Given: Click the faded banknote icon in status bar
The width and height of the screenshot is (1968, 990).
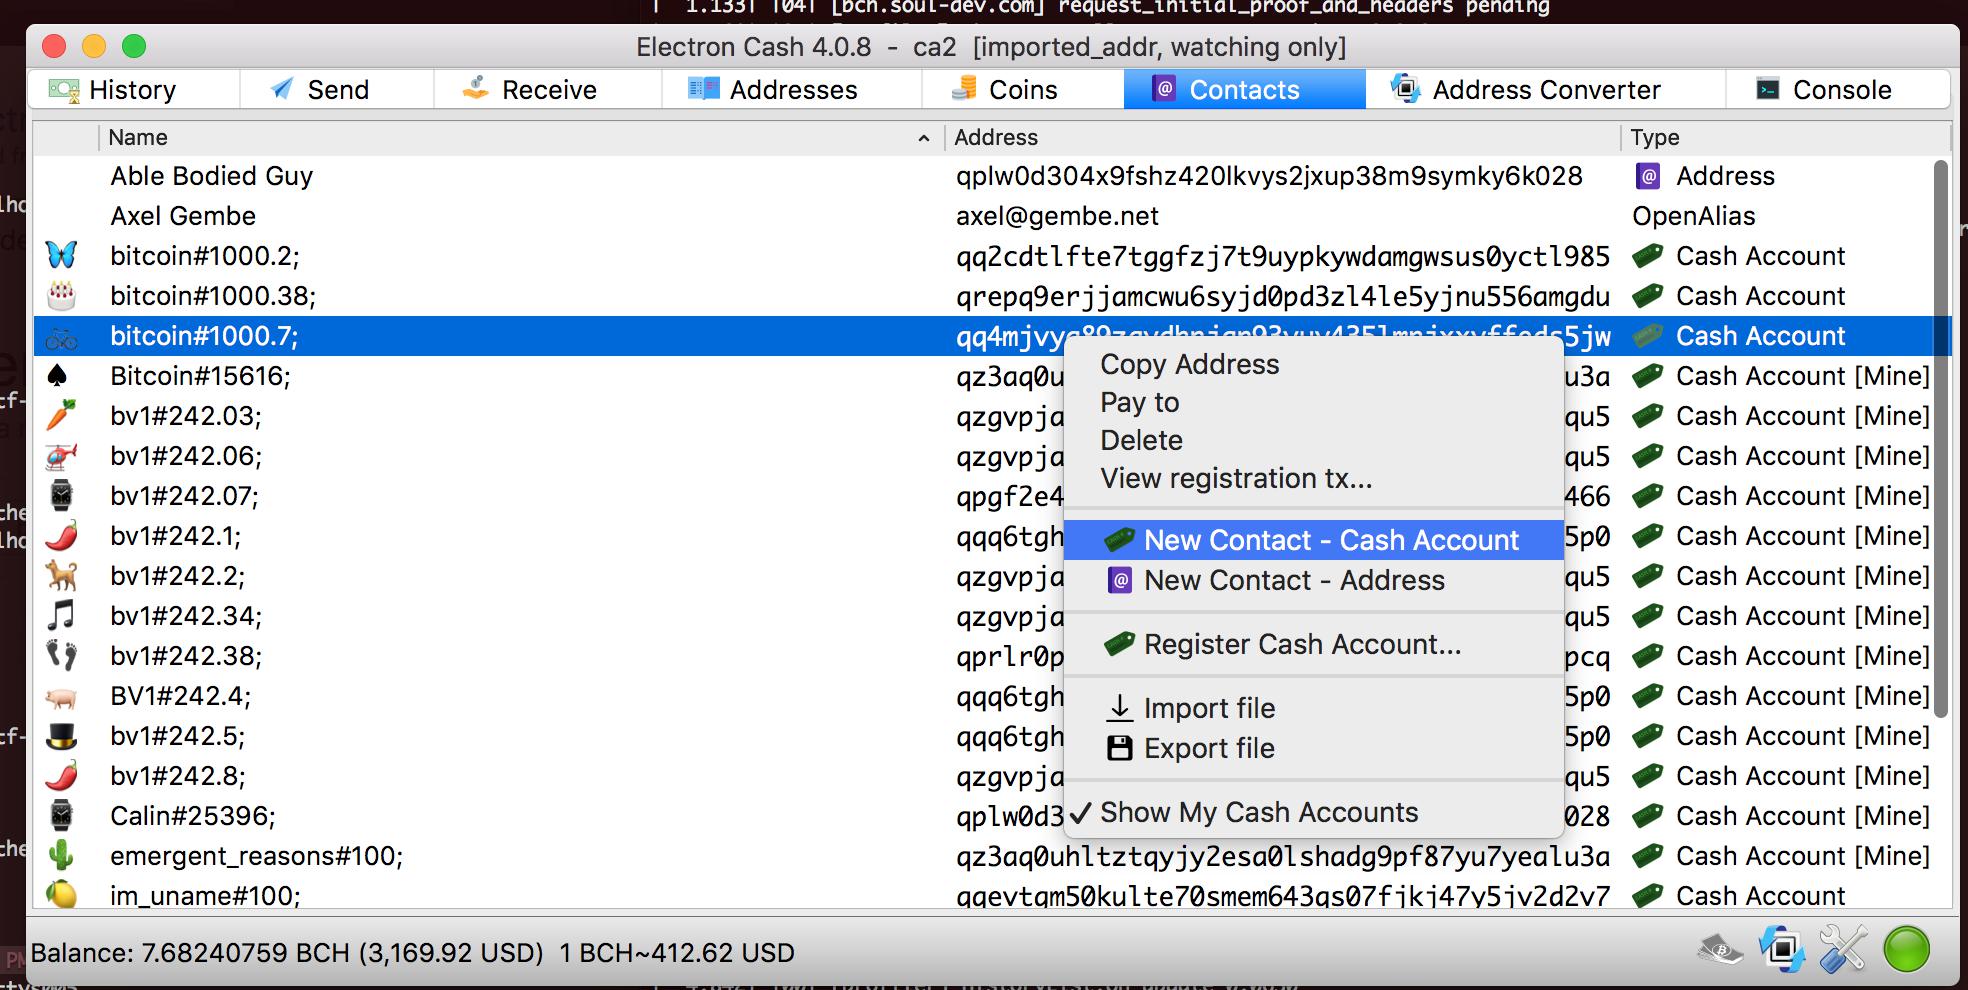Looking at the screenshot, I should coord(1720,949).
